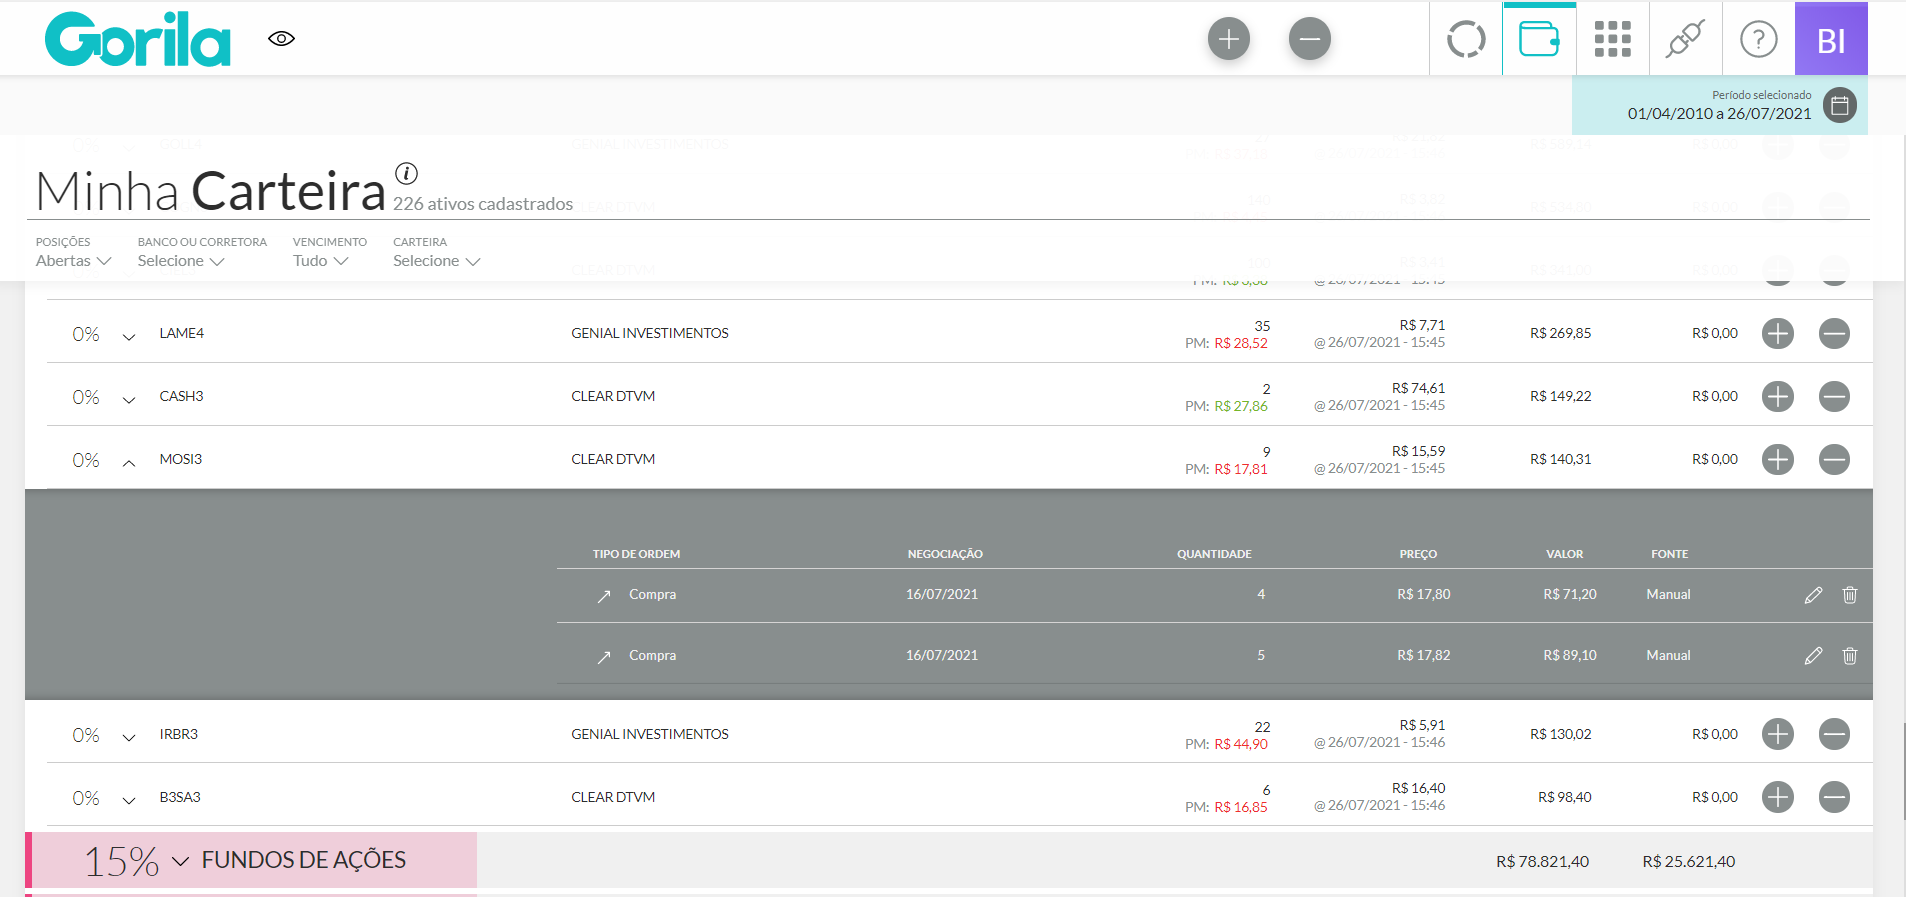Open the wallet carteira tab
Image resolution: width=1906 pixels, height=897 pixels.
click(x=1539, y=40)
